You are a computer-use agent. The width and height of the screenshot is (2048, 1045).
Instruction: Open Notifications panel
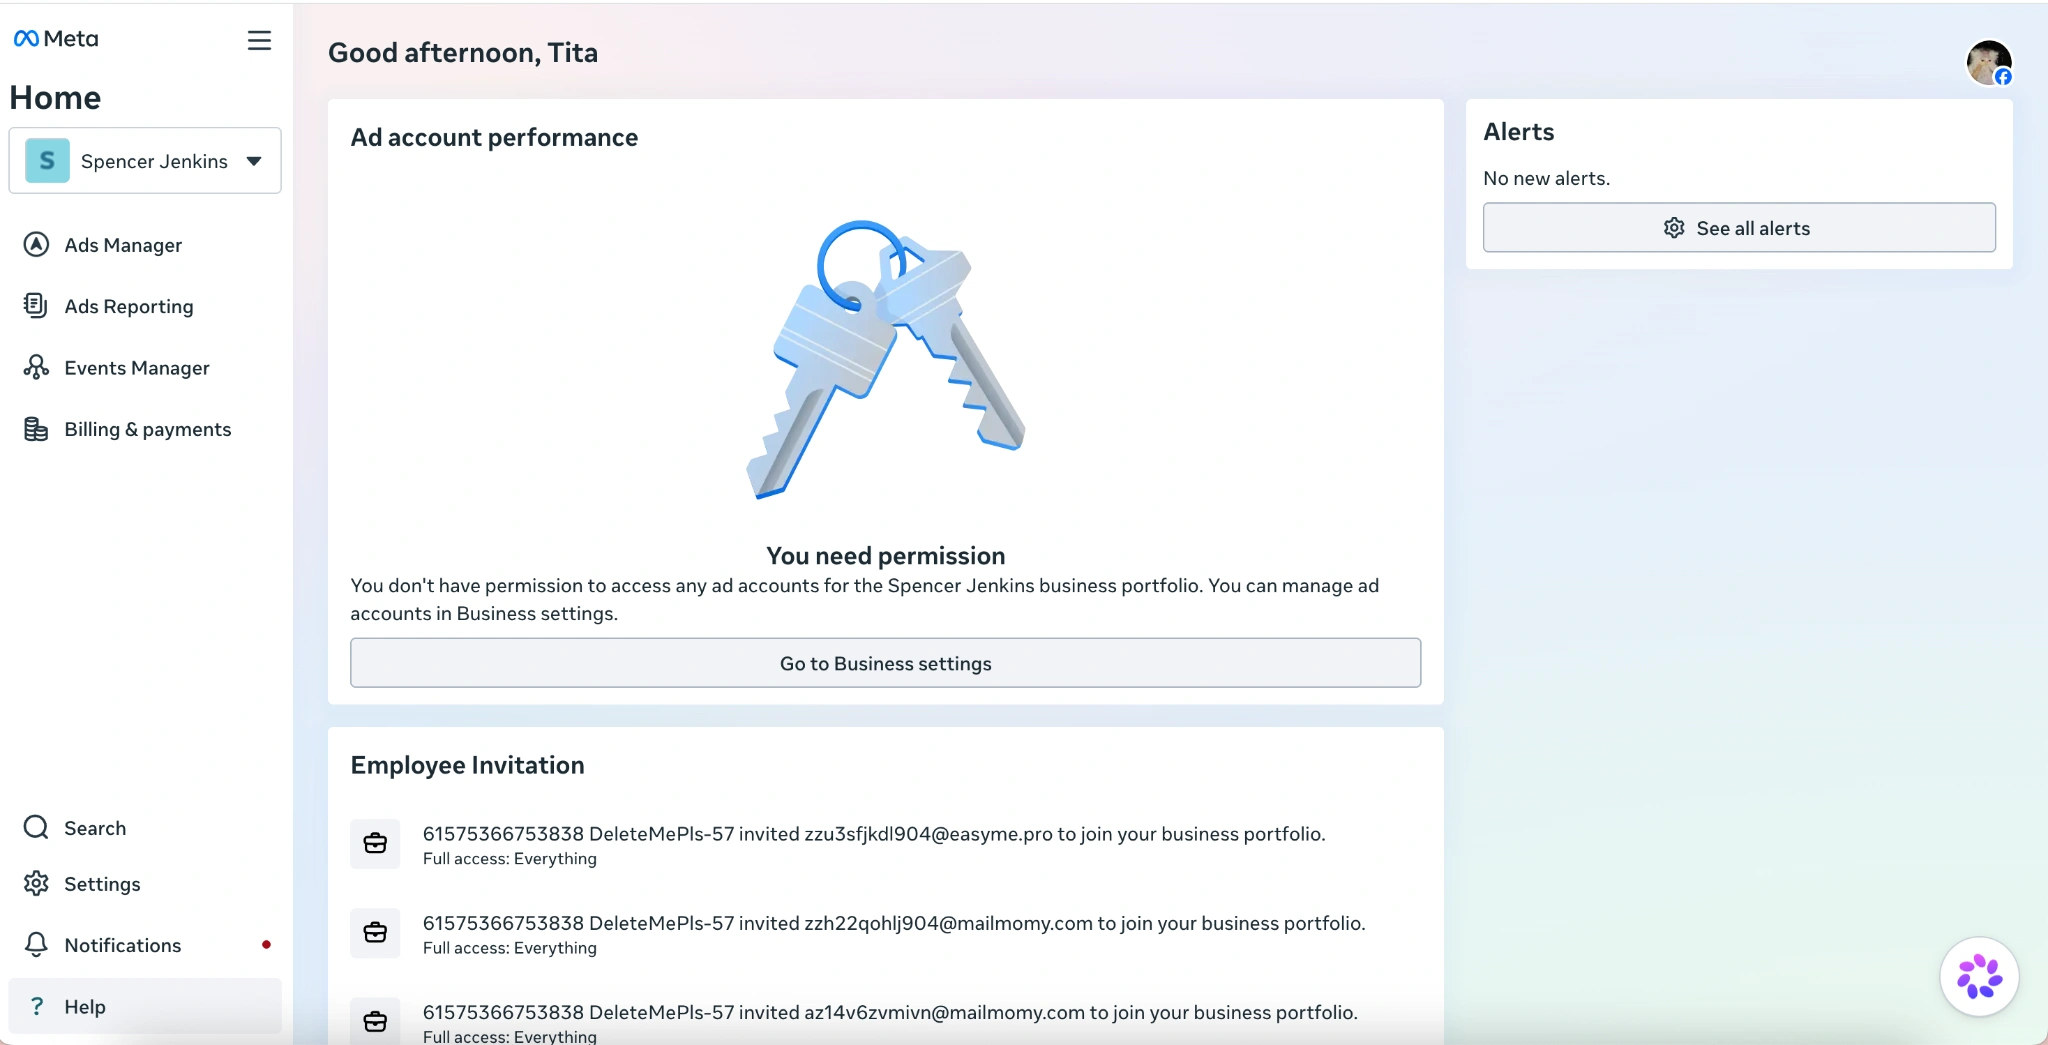145,945
